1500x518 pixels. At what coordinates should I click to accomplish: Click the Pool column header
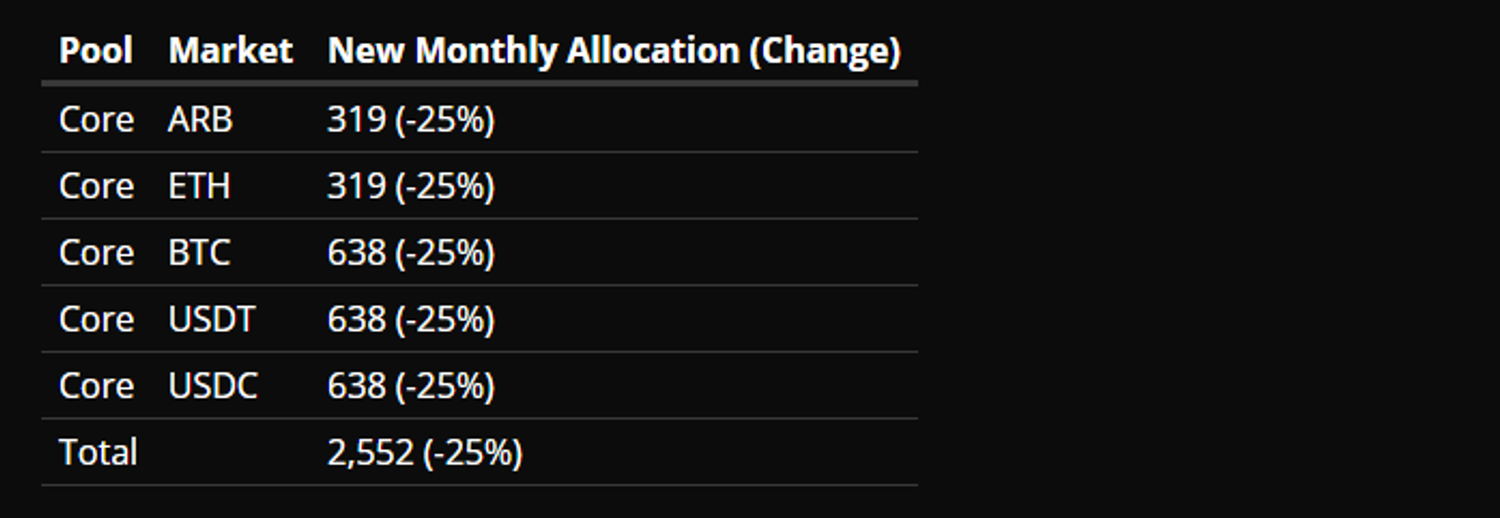tap(96, 50)
